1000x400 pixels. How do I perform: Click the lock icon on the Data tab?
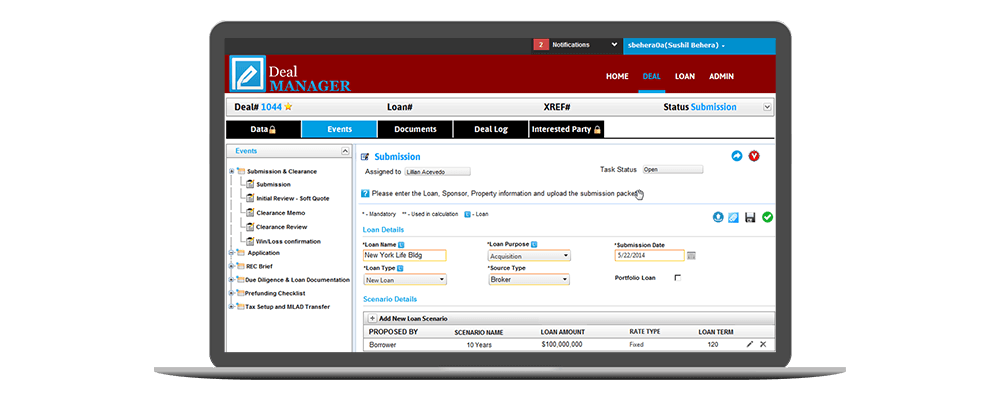[x=272, y=130]
